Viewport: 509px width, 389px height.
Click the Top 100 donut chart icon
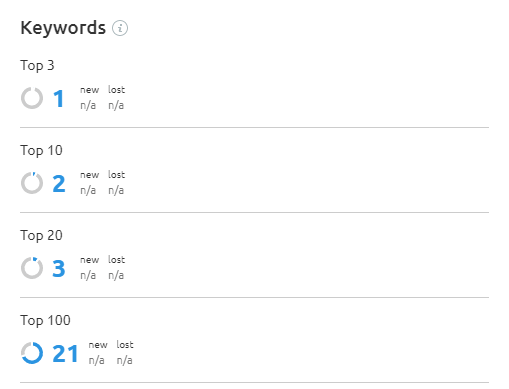pyautogui.click(x=32, y=353)
